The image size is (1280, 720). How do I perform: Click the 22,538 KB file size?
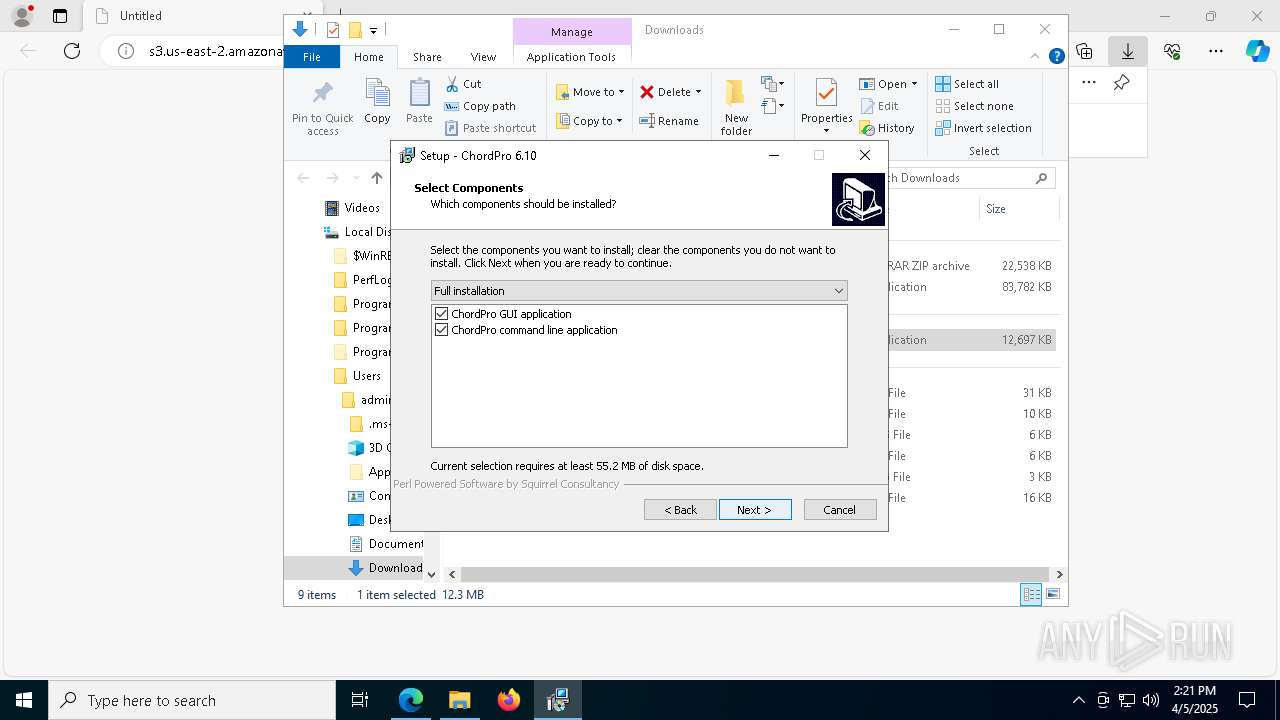pyautogui.click(x=1026, y=266)
